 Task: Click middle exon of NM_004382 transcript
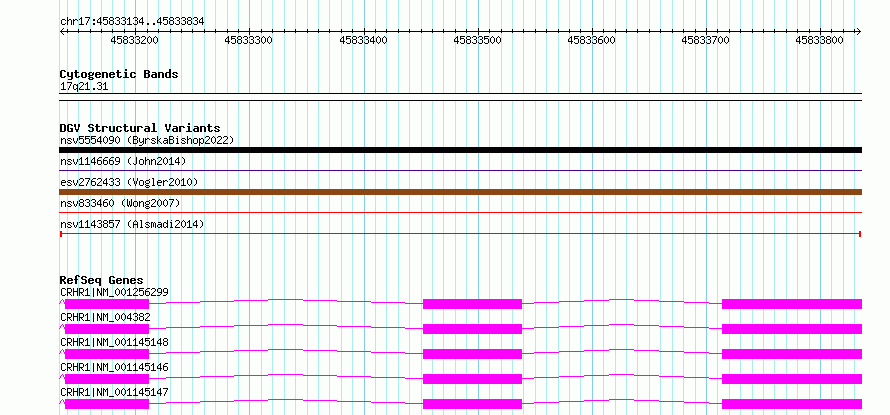[472, 329]
